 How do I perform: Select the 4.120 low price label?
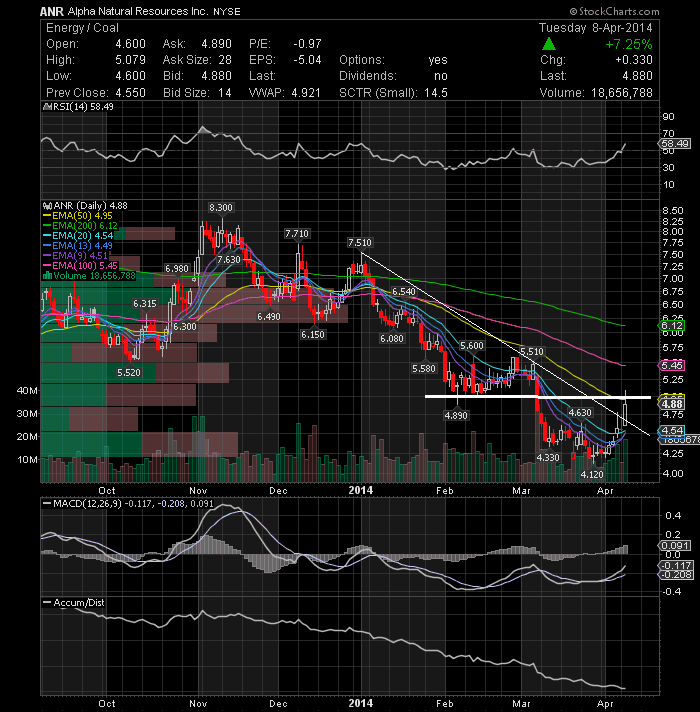(x=592, y=475)
